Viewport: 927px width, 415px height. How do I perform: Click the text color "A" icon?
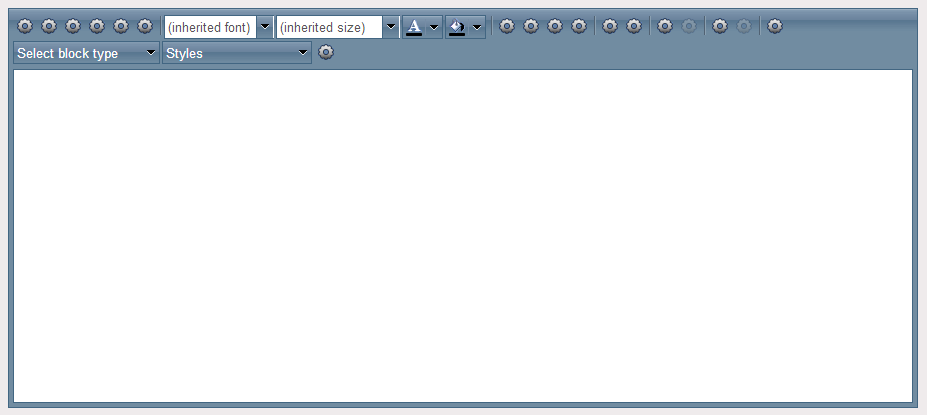pos(414,27)
